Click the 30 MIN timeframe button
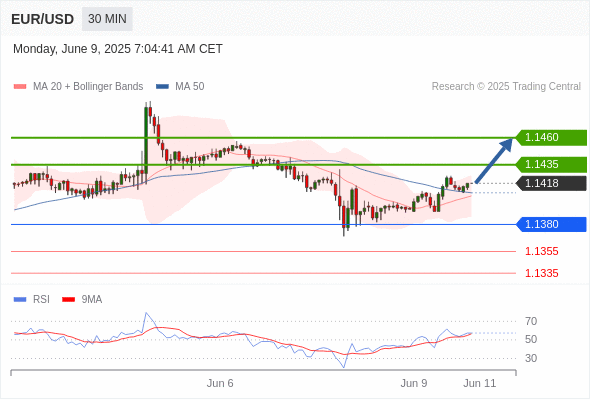The image size is (590, 400). click(107, 19)
